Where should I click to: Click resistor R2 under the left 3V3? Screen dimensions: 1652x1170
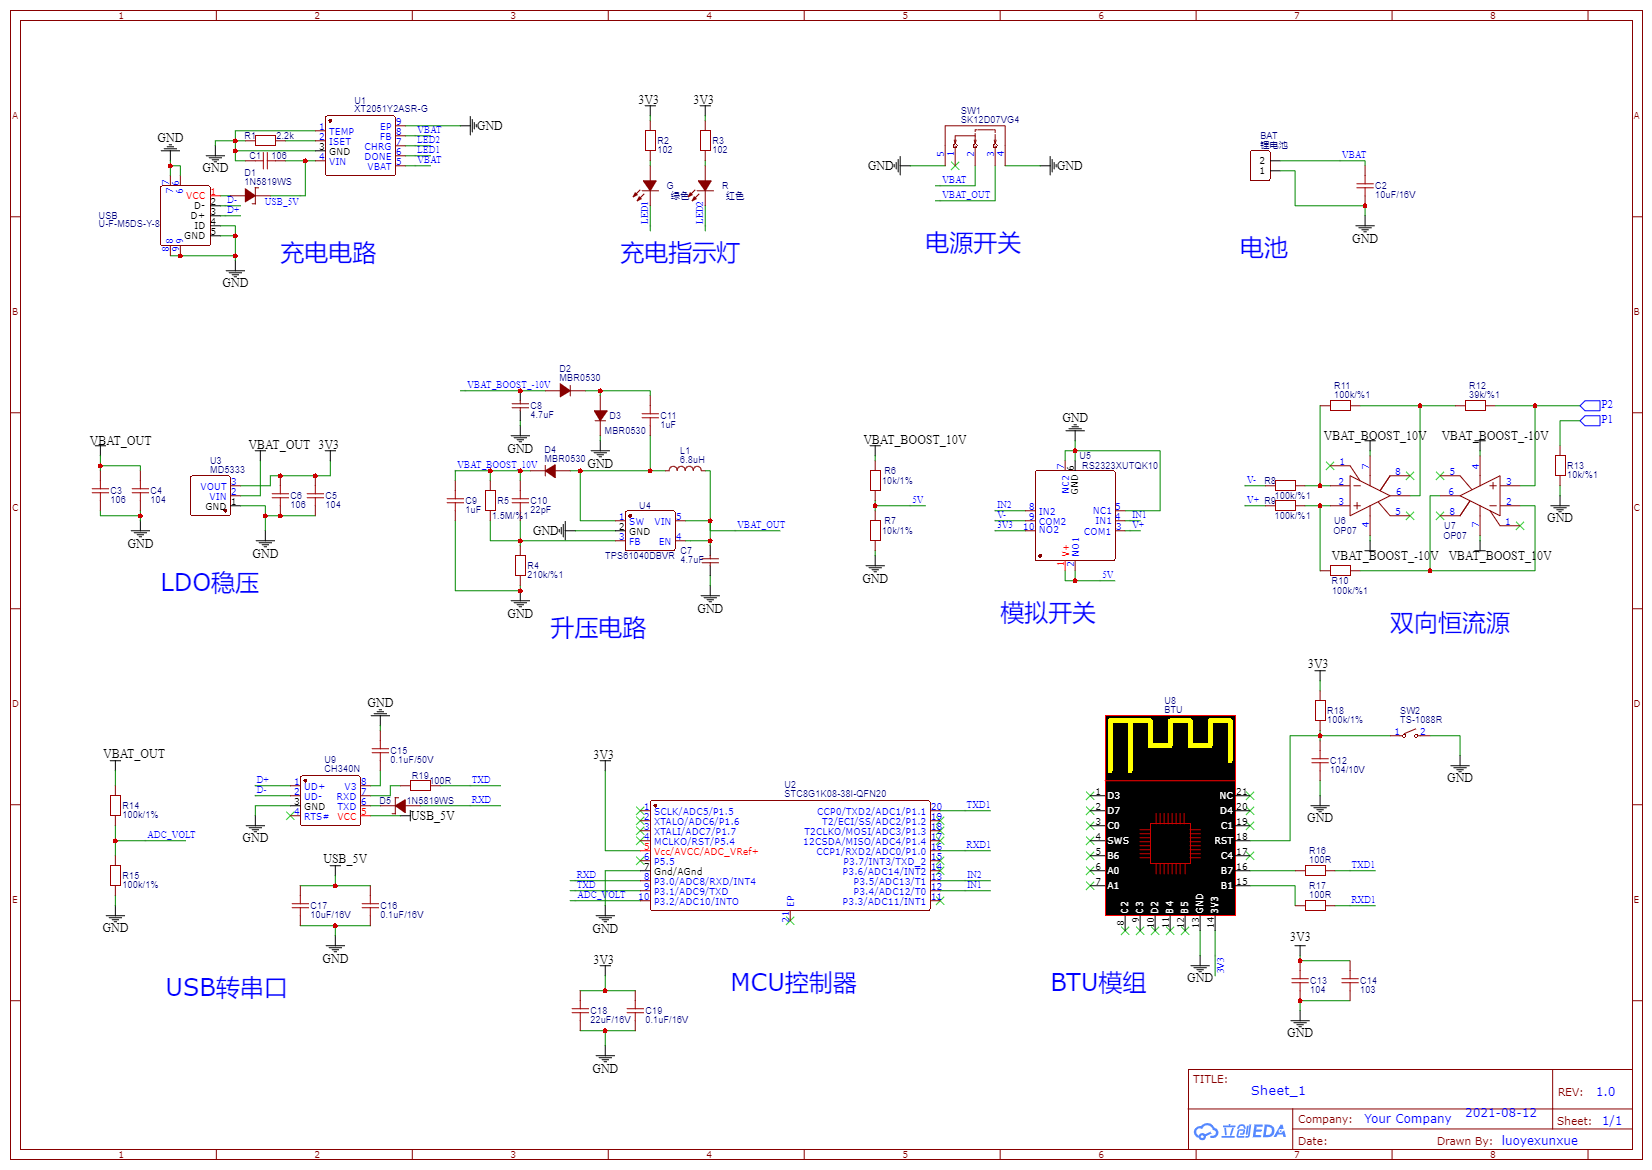coord(650,141)
